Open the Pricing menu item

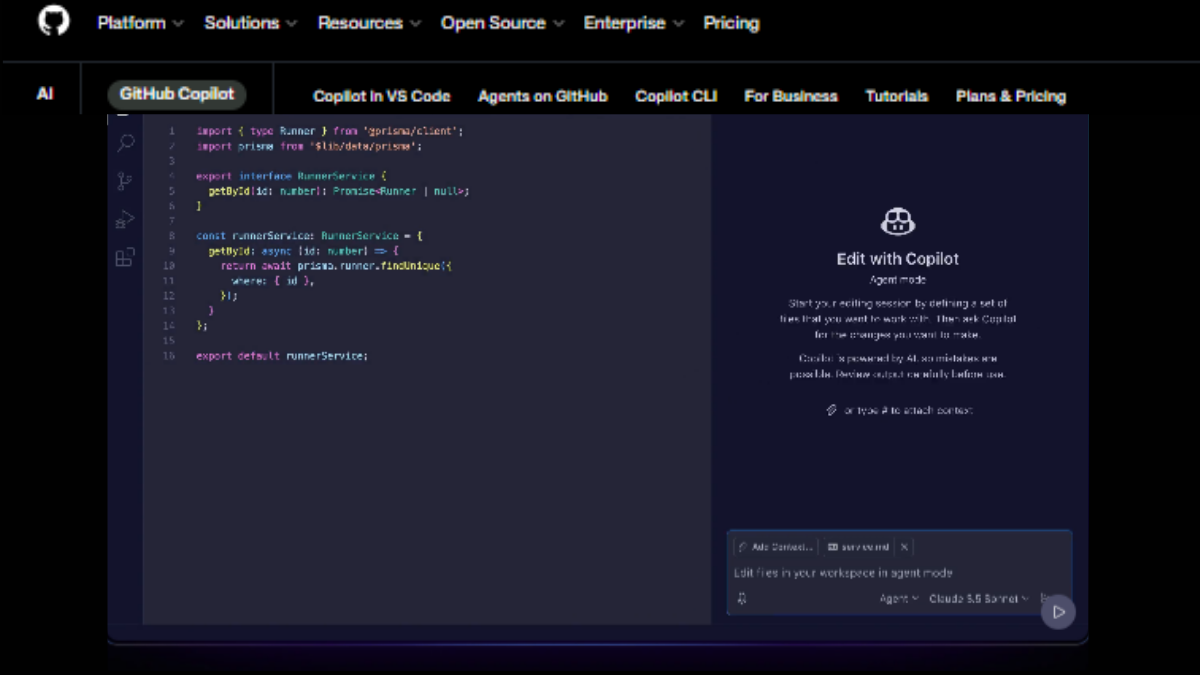pos(731,22)
